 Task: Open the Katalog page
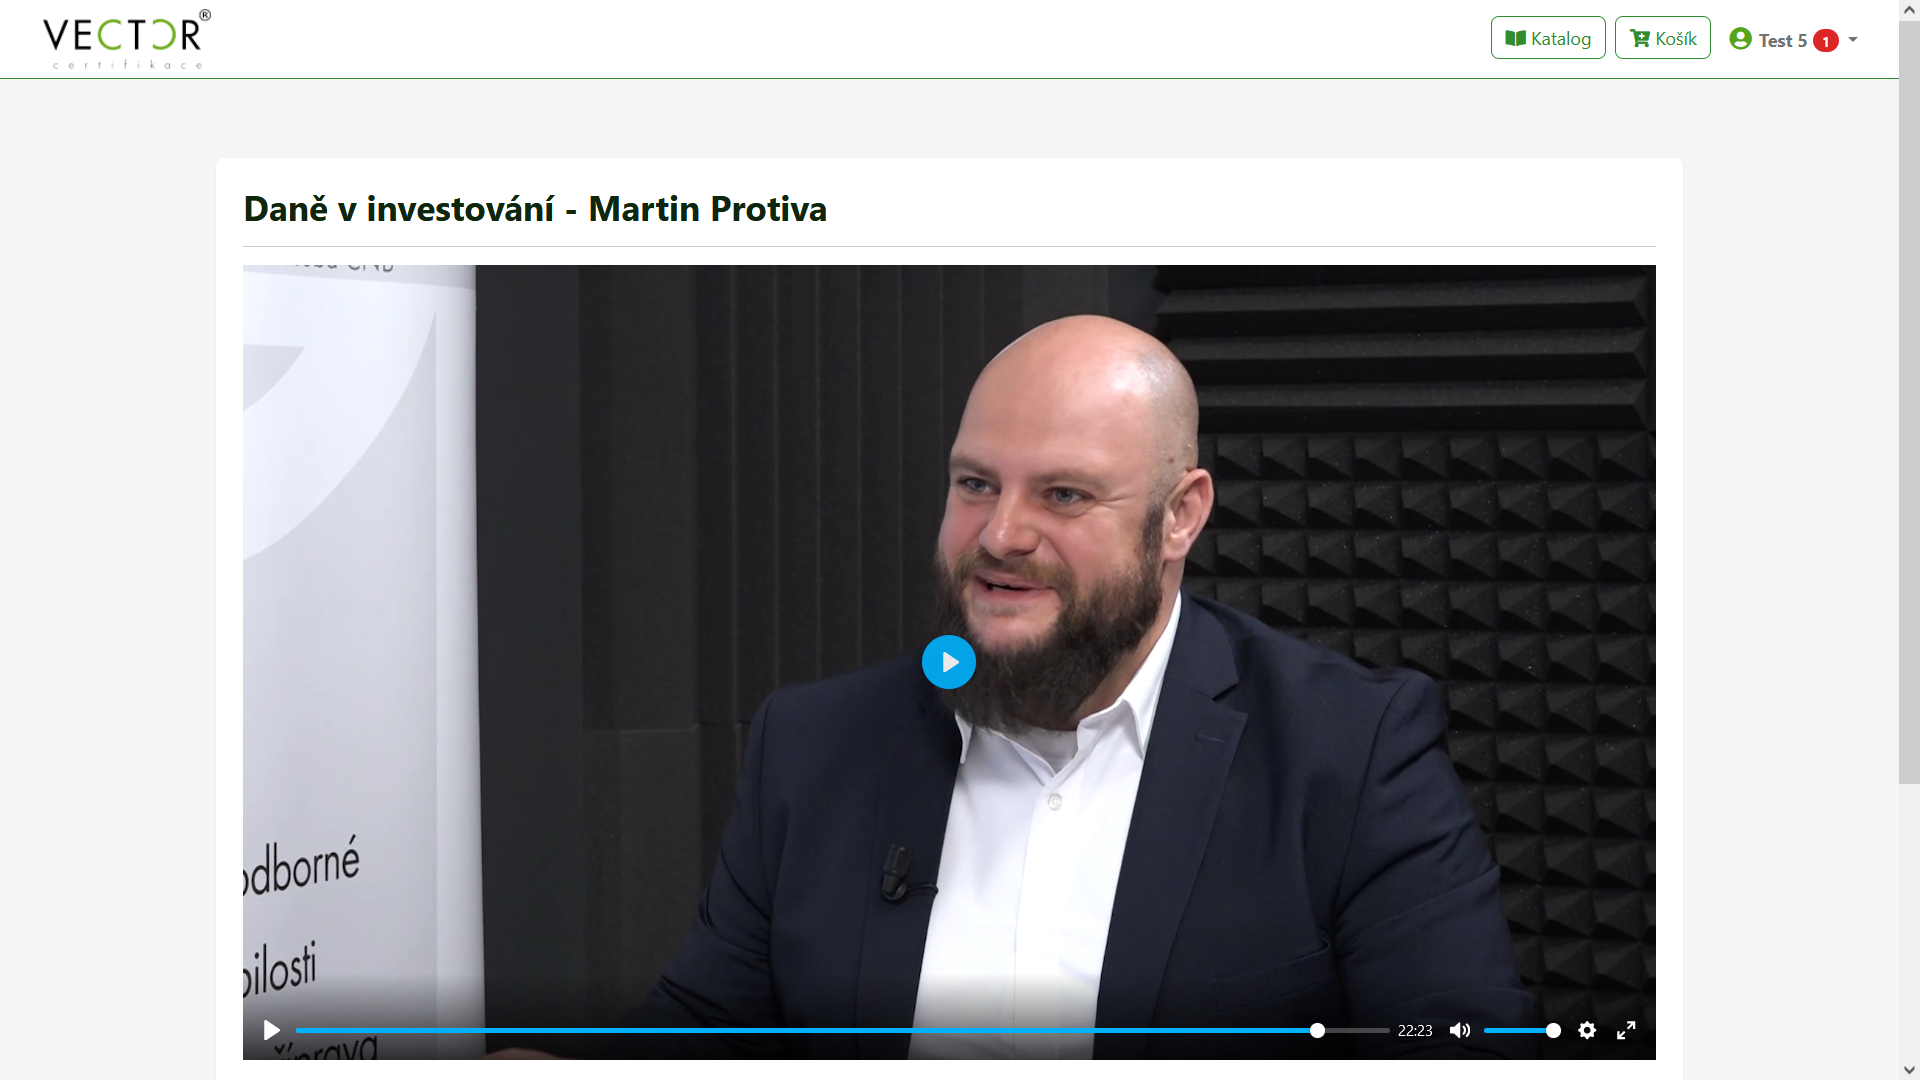point(1548,38)
